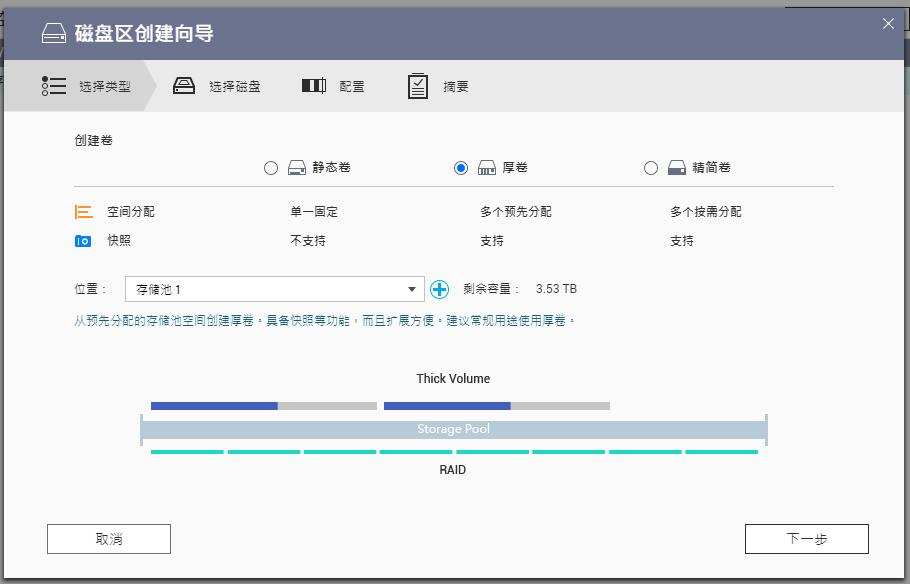Click the clipboard icon beside 摘要 step
Screen dimensions: 910x584
[417, 86]
